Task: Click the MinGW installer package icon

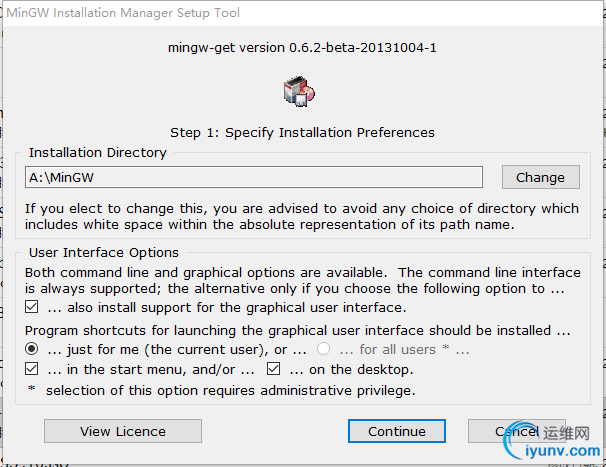Action: click(x=299, y=92)
